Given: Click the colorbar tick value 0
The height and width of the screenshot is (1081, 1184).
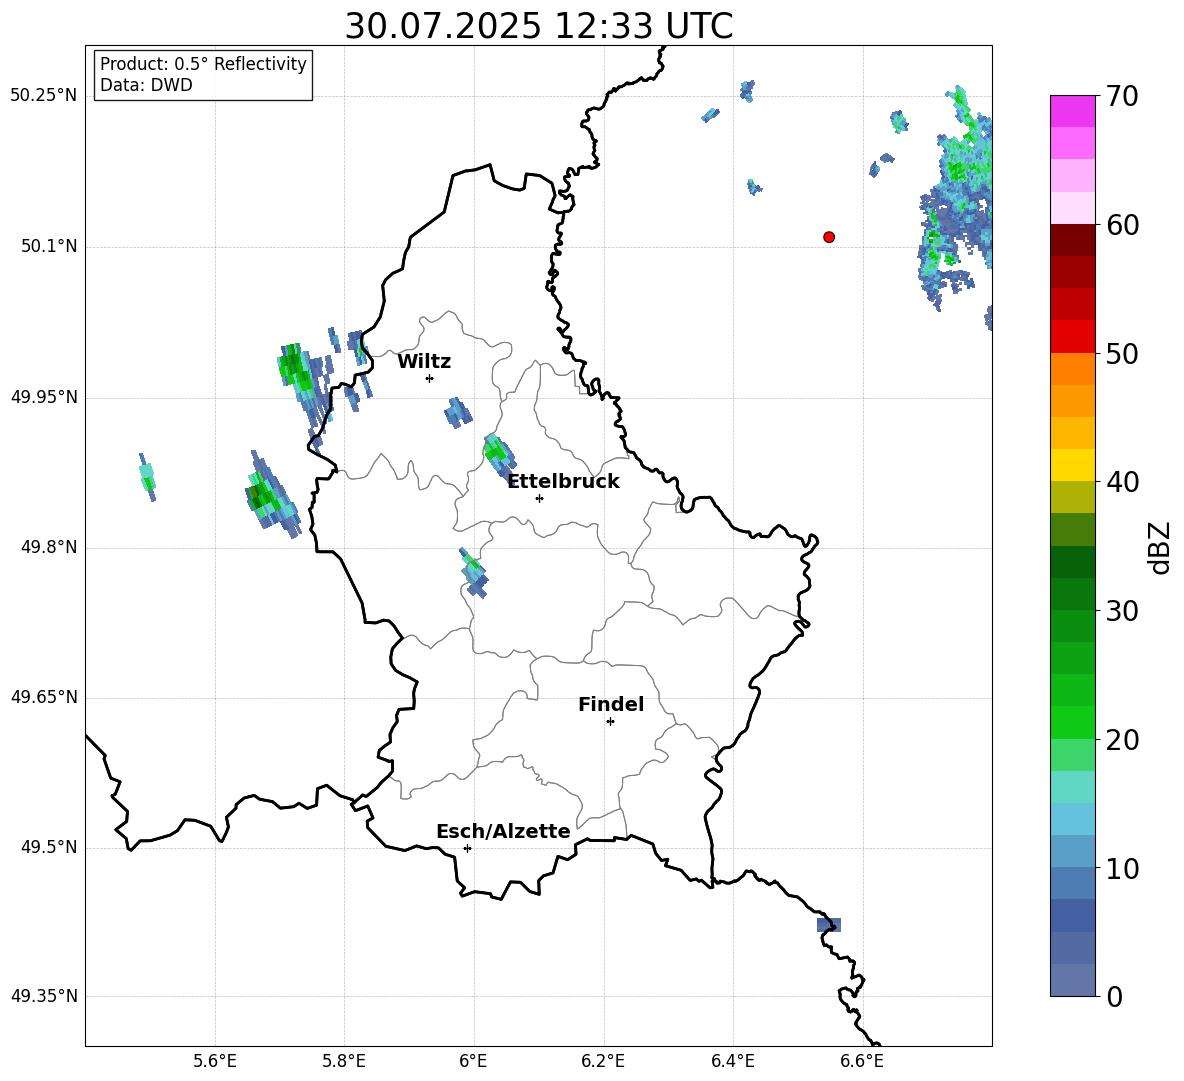Looking at the screenshot, I should click(1113, 996).
